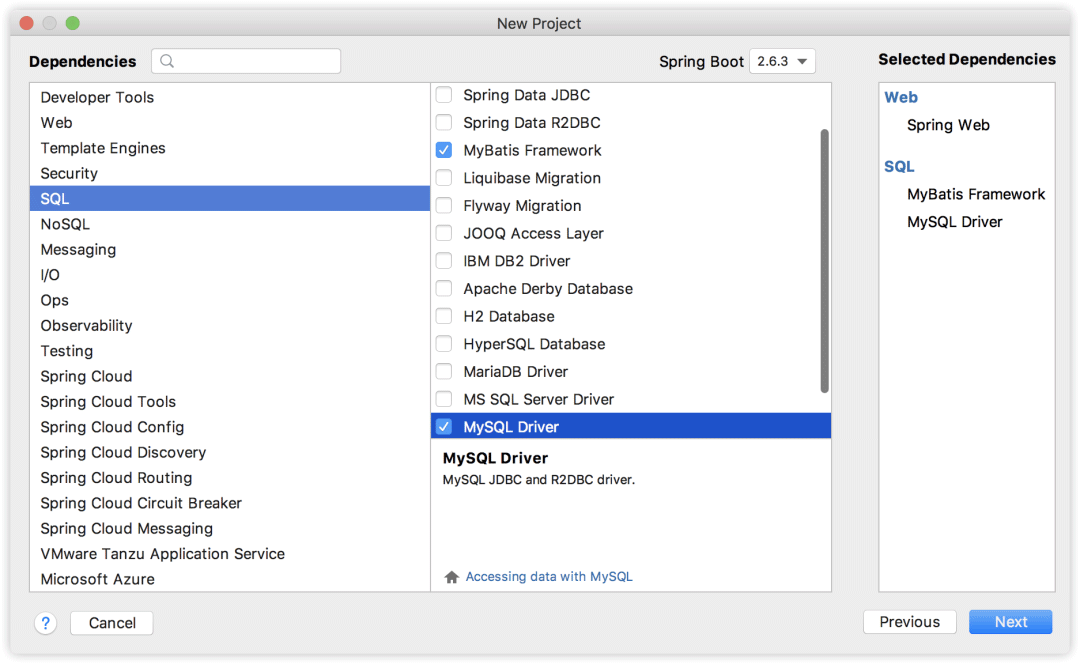Viewport: 1080px width, 664px height.
Task: Click the home icon beside Accessing data link
Action: (452, 577)
